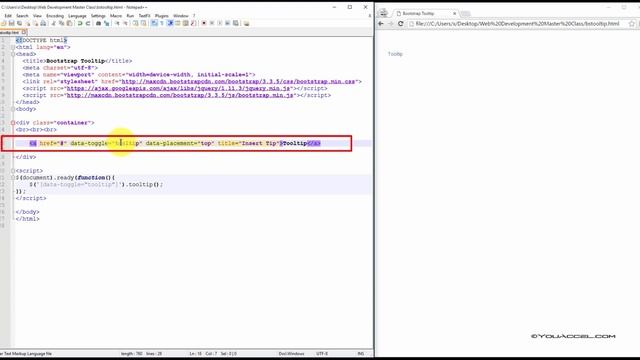Viewport: 640px width, 360px height.
Task: Click the Function list toolbar icon
Action: (x=193, y=23)
